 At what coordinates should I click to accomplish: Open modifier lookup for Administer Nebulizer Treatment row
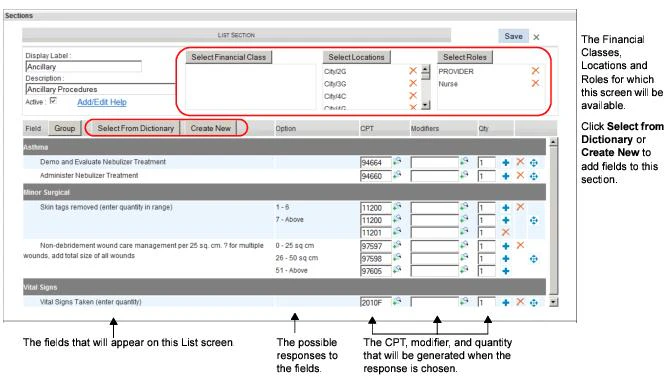click(x=464, y=175)
